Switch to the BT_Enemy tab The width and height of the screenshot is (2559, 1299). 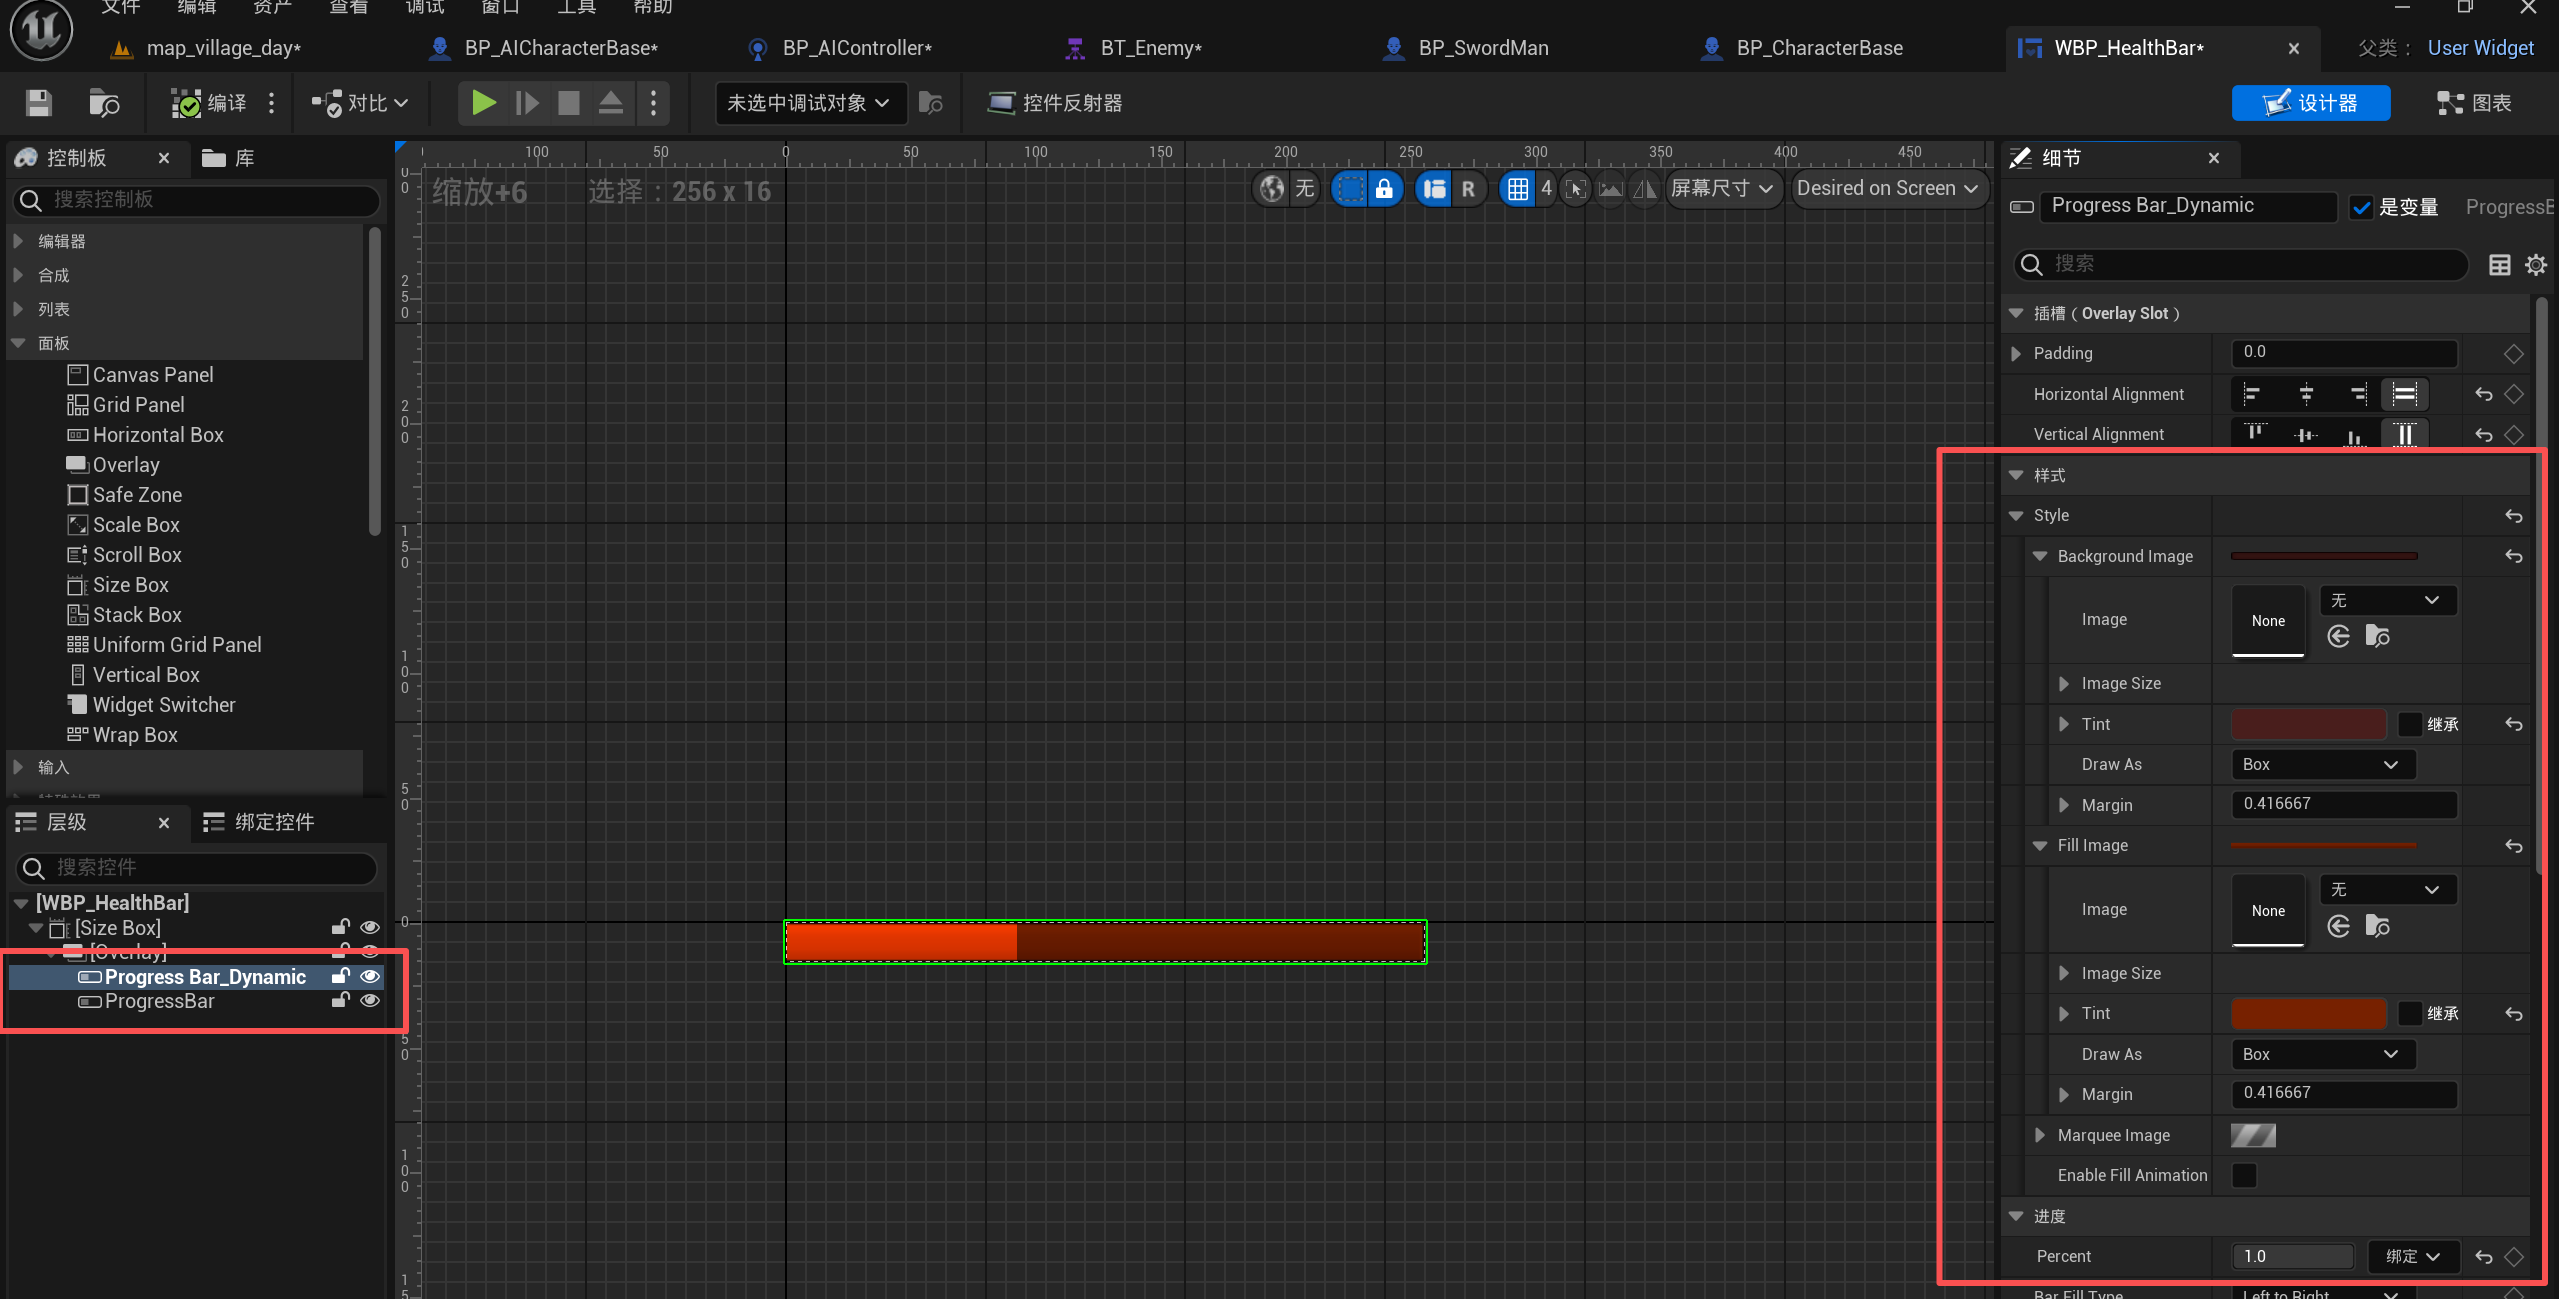pyautogui.click(x=1150, y=48)
